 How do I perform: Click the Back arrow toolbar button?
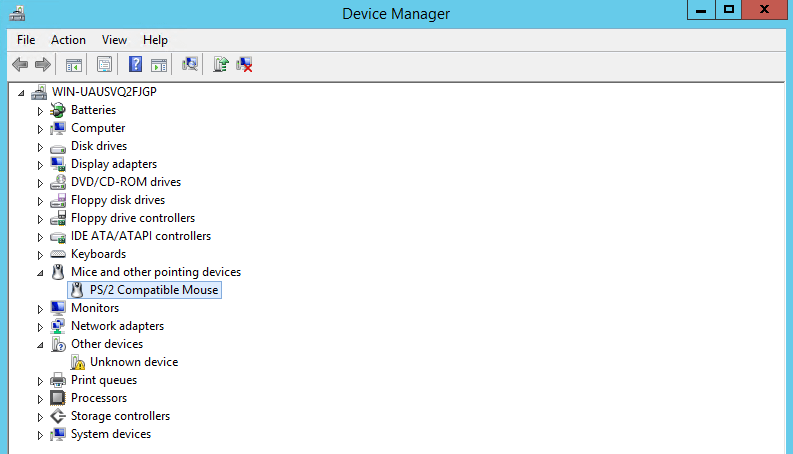(19, 65)
